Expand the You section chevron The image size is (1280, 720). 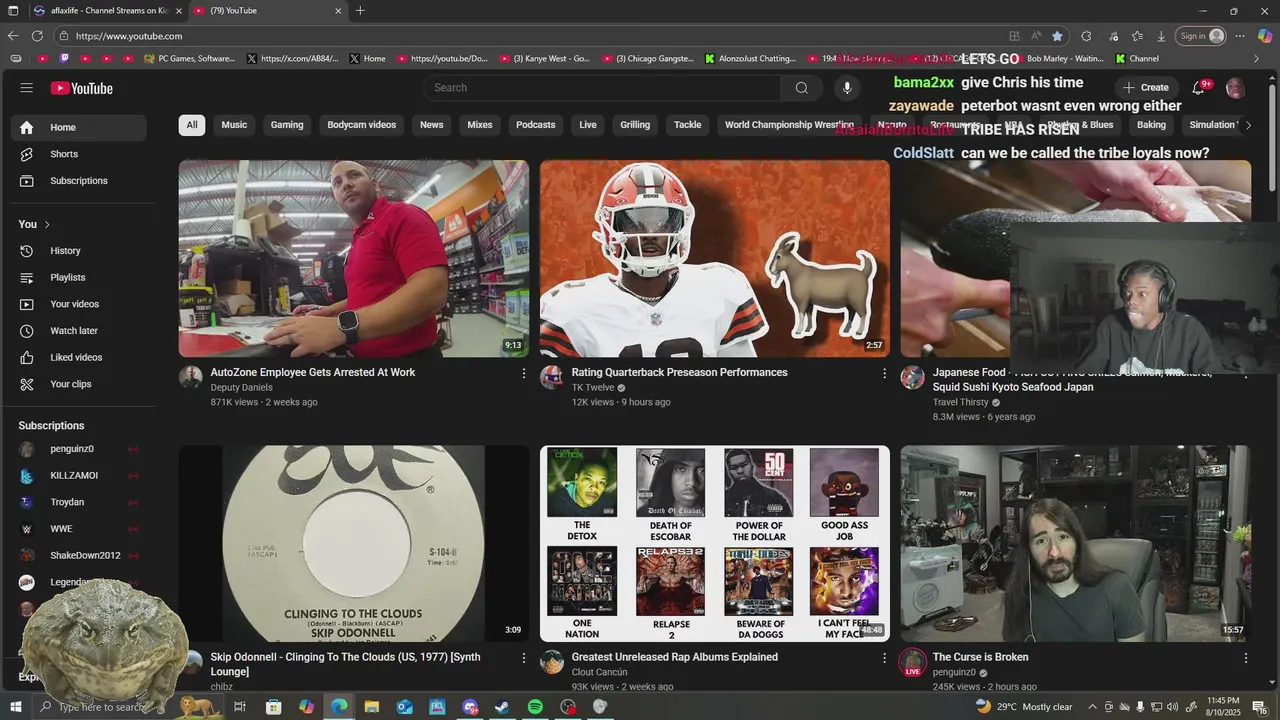pyautogui.click(x=47, y=224)
